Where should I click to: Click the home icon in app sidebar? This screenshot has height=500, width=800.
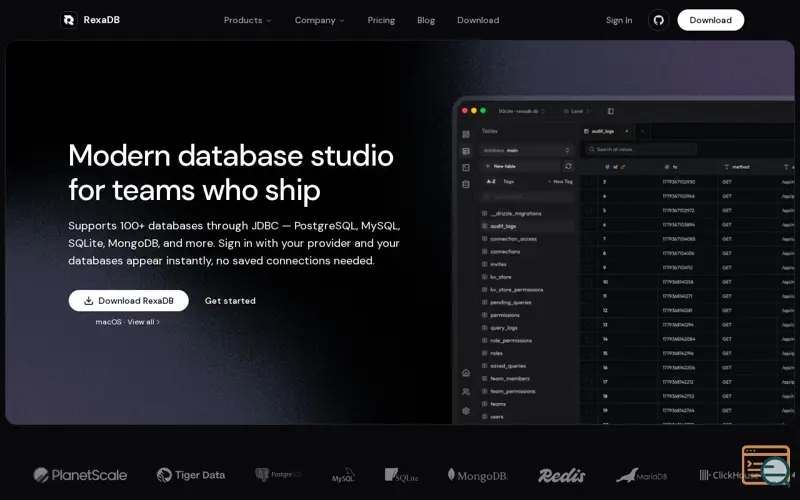(x=466, y=373)
